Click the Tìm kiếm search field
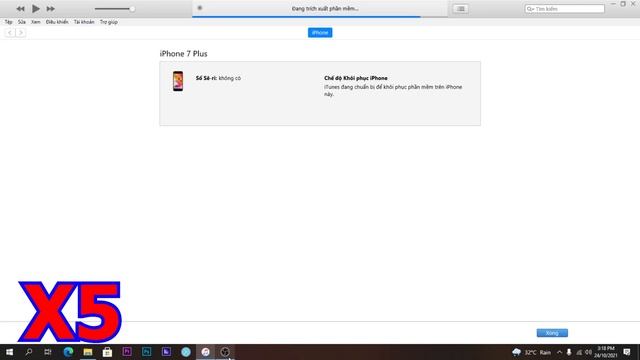Screen dimensions: 640x360 pos(564,9)
